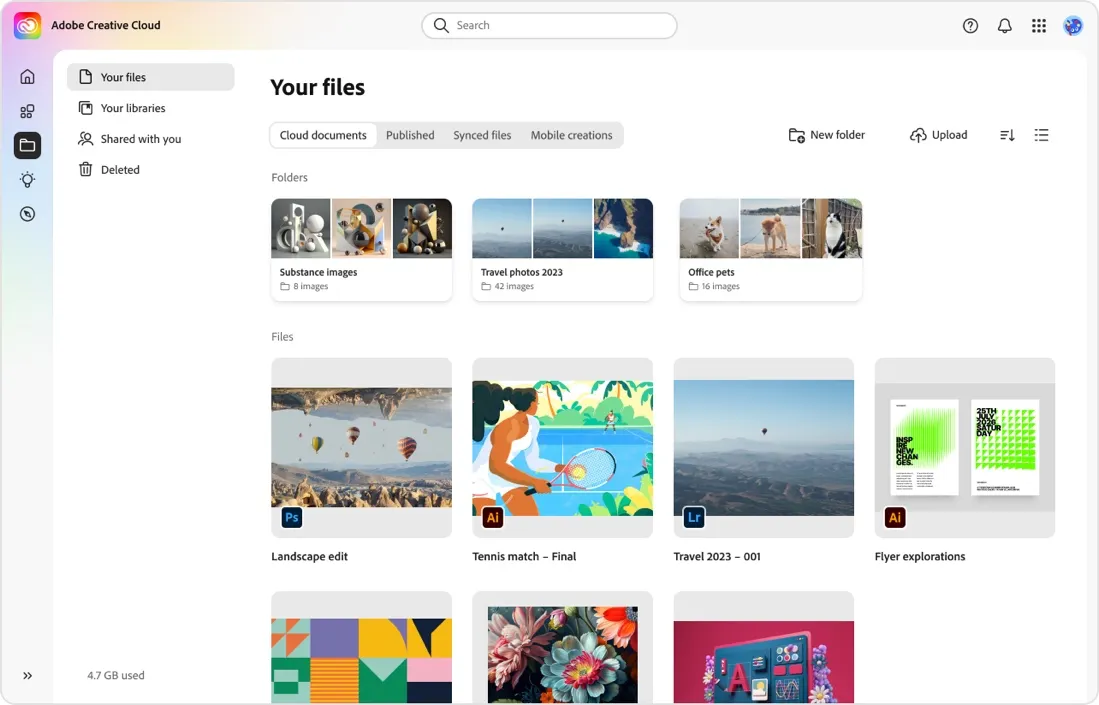Click the compass icon at sidebar bottom

pos(27,213)
